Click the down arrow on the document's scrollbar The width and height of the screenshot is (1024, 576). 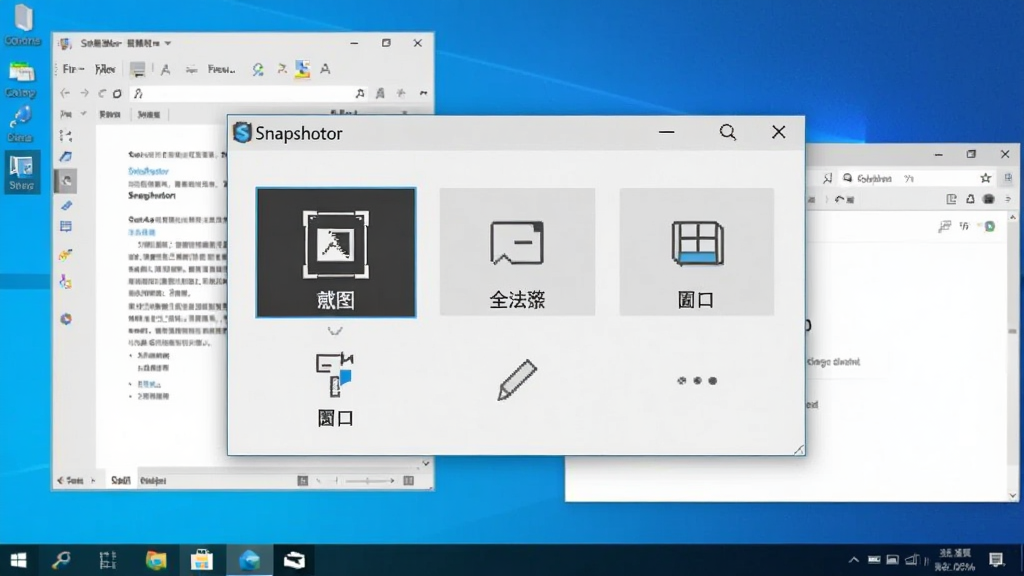[426, 464]
